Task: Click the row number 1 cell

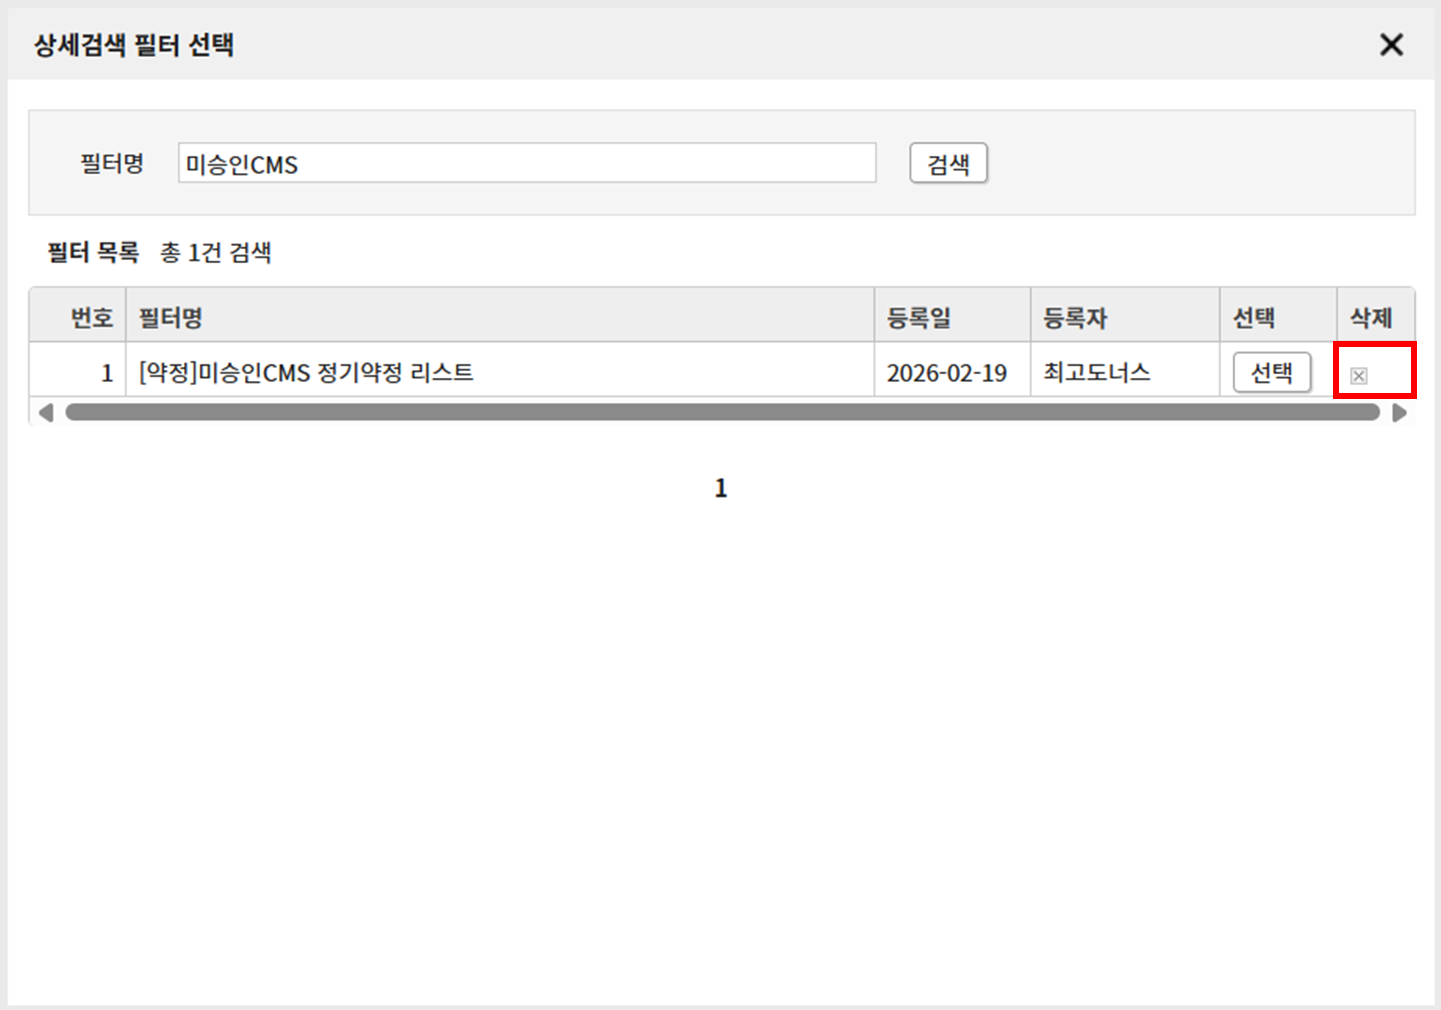Action: click(x=107, y=373)
